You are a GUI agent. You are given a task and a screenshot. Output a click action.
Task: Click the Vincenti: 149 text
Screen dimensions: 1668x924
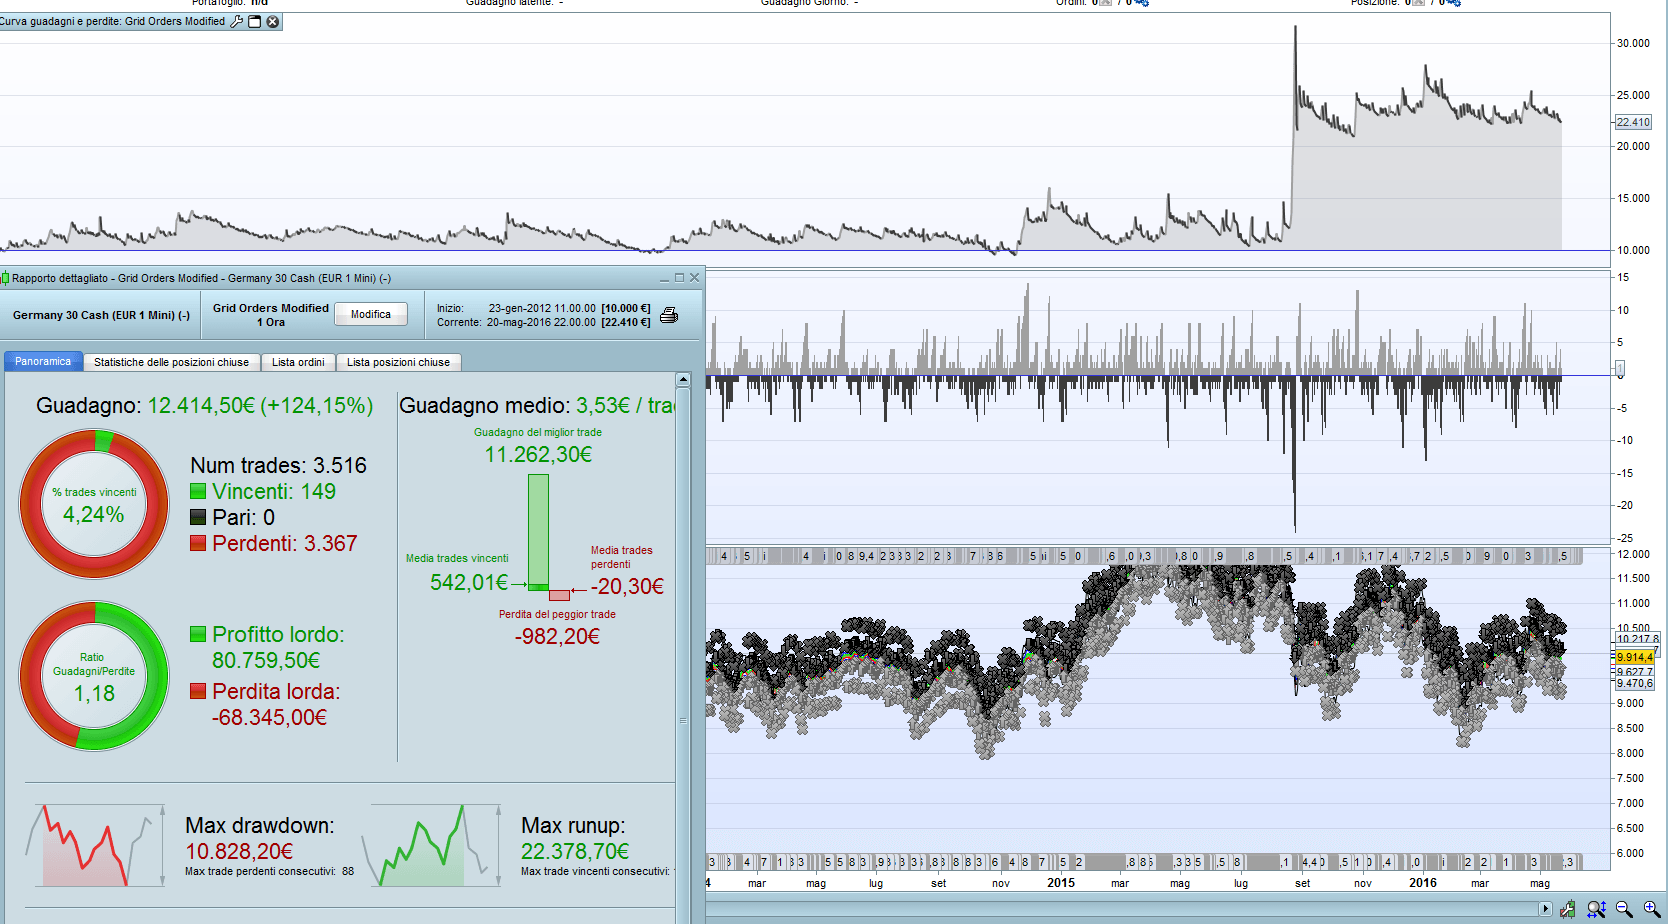274,491
